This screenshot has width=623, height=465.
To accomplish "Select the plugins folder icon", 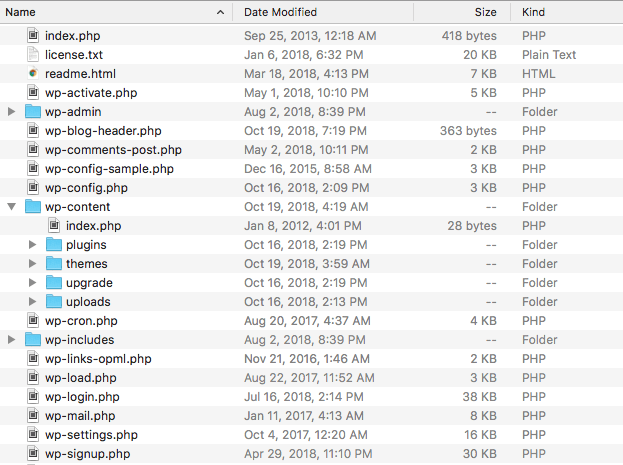I will pos(54,244).
